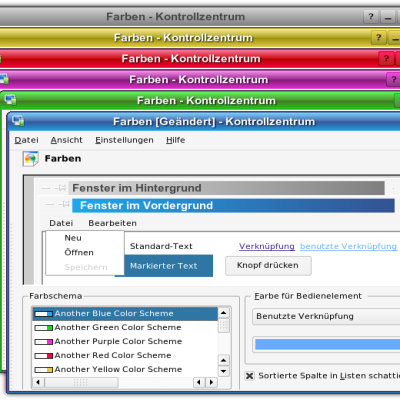Click the purple window's help question-mark button
The image size is (400, 400).
[x=393, y=79]
